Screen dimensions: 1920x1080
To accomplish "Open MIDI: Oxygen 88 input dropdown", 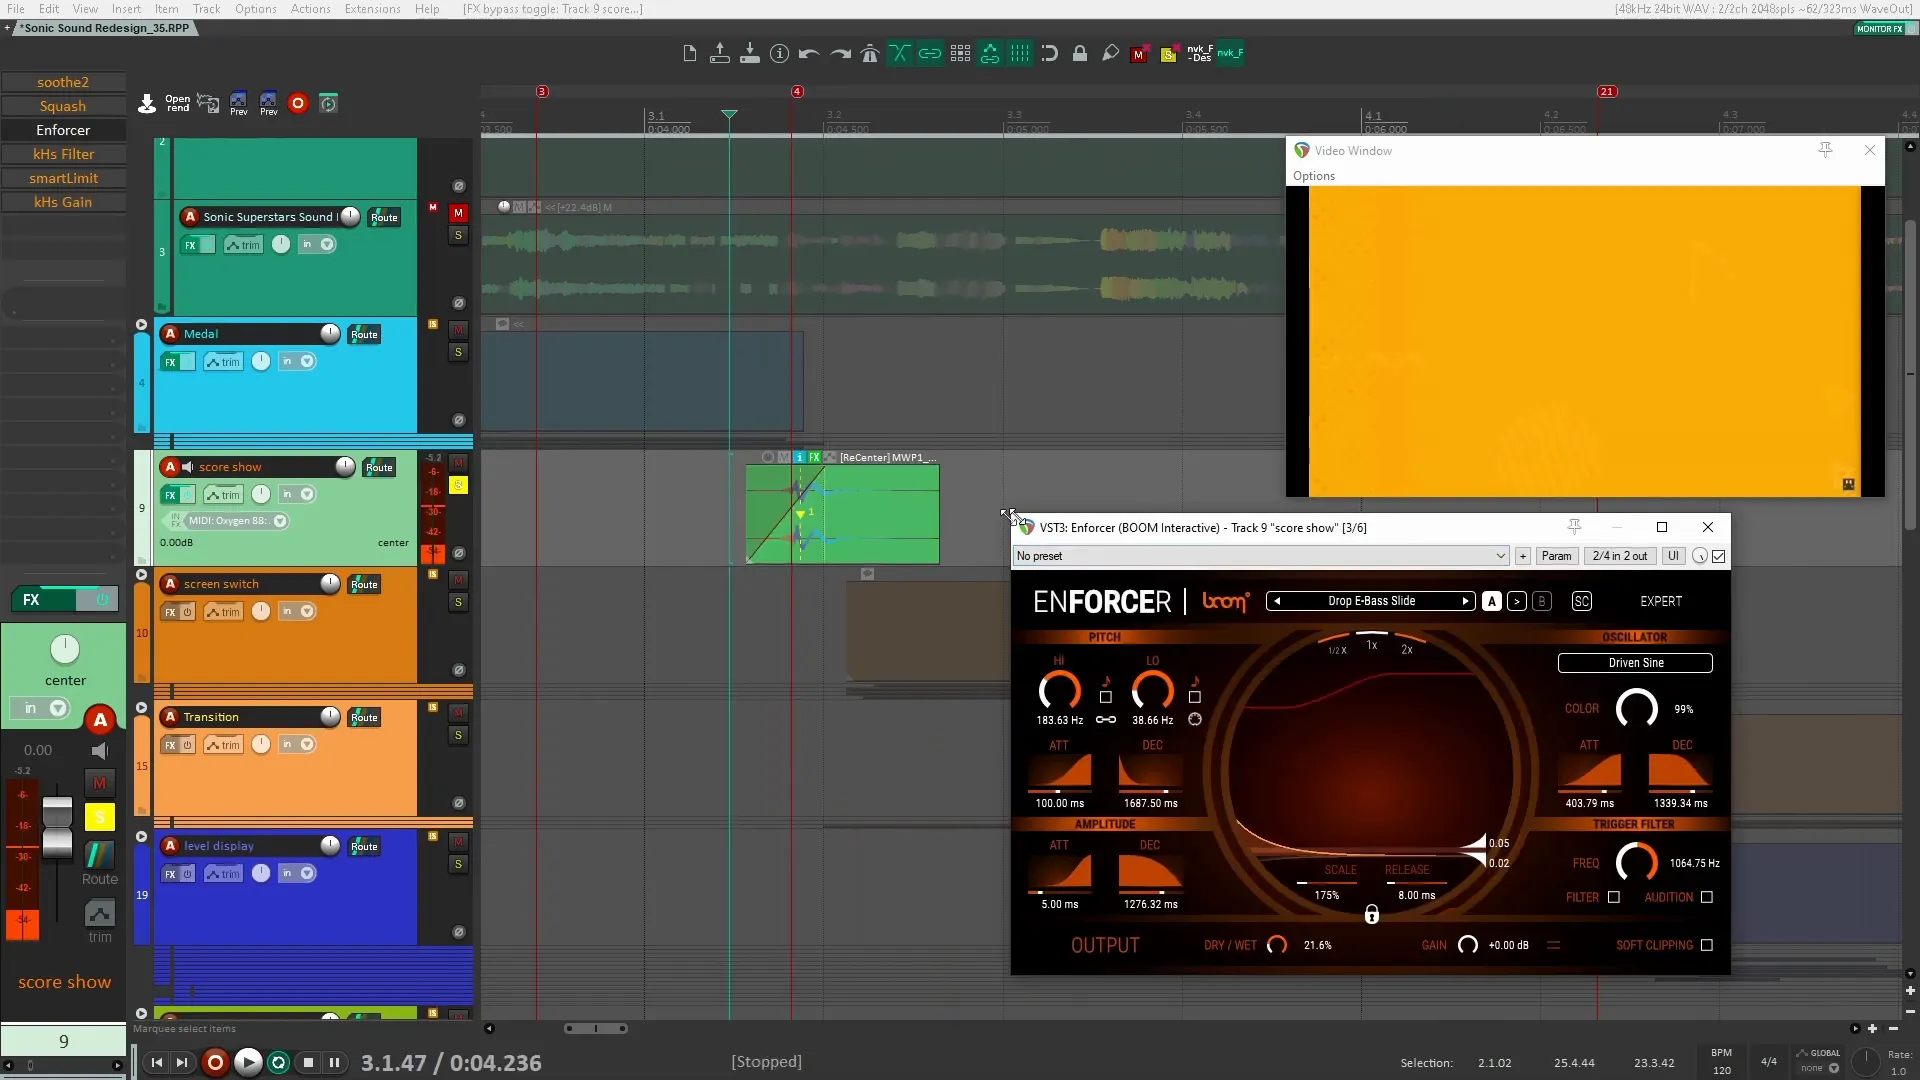I will [236, 521].
